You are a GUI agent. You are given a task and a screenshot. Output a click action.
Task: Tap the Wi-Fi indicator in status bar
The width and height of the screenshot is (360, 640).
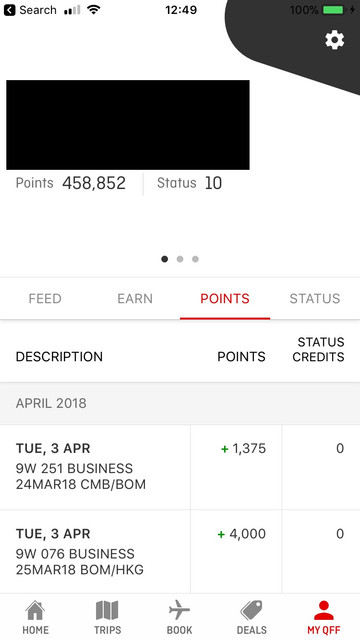click(x=94, y=10)
